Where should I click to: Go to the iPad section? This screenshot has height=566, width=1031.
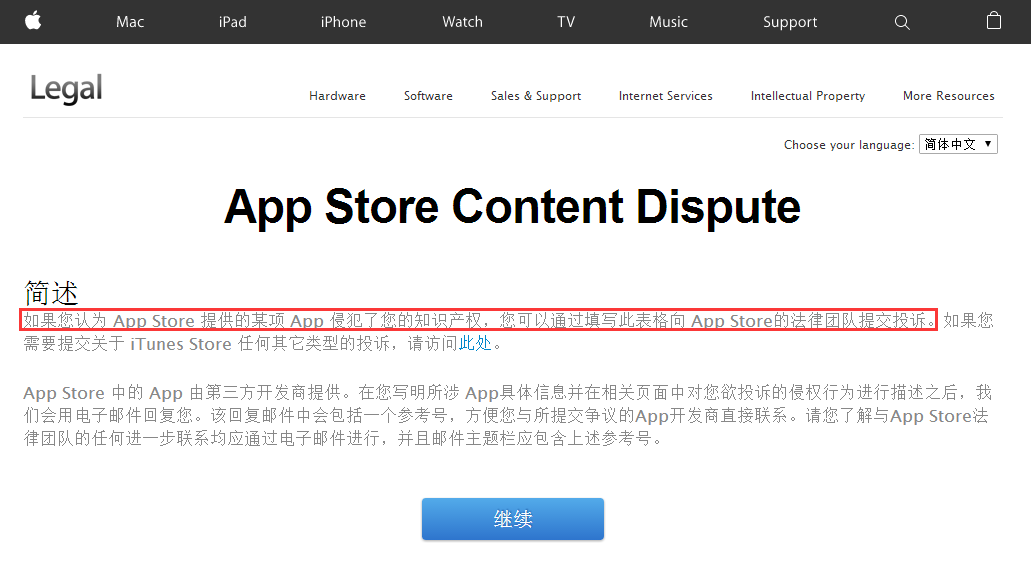233,22
